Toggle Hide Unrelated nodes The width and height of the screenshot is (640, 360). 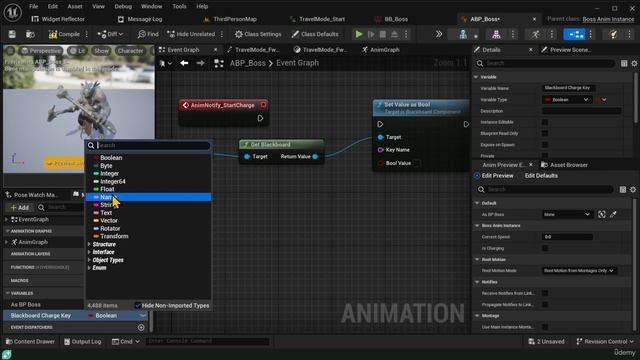pyautogui.click(x=191, y=34)
